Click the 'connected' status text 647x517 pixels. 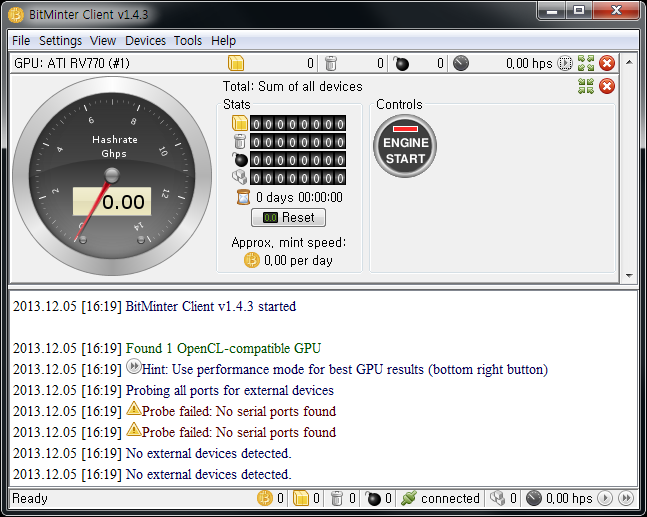click(x=450, y=498)
